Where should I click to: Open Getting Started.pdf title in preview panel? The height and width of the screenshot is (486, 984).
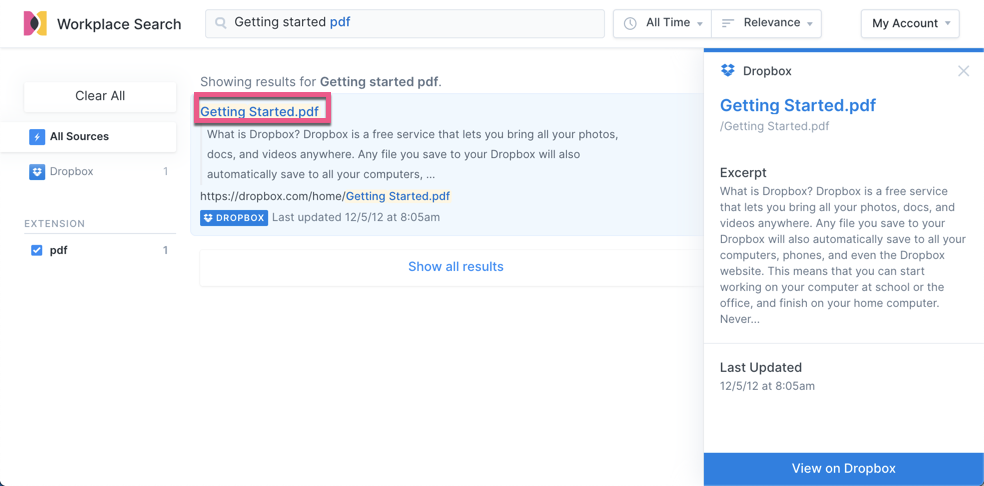pyautogui.click(x=798, y=105)
